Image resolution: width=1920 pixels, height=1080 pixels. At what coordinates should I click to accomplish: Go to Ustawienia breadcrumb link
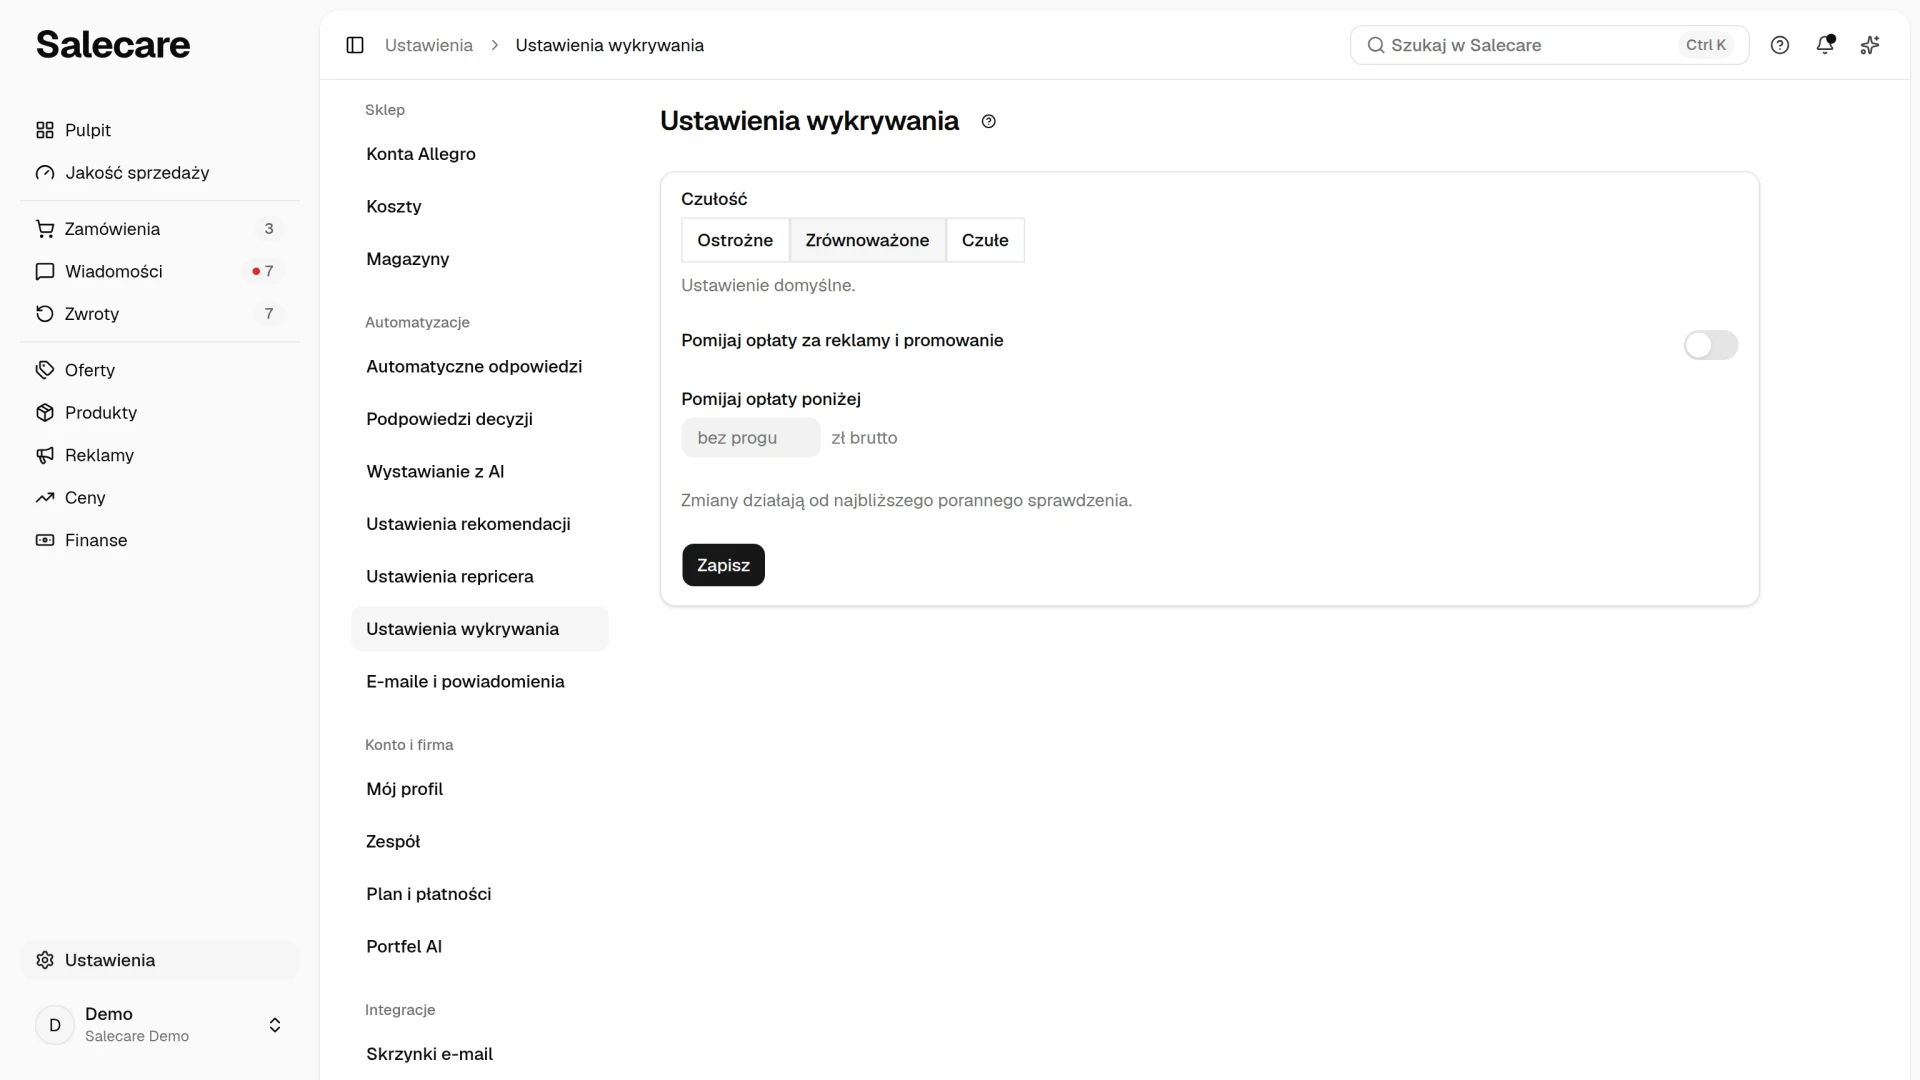pyautogui.click(x=429, y=45)
